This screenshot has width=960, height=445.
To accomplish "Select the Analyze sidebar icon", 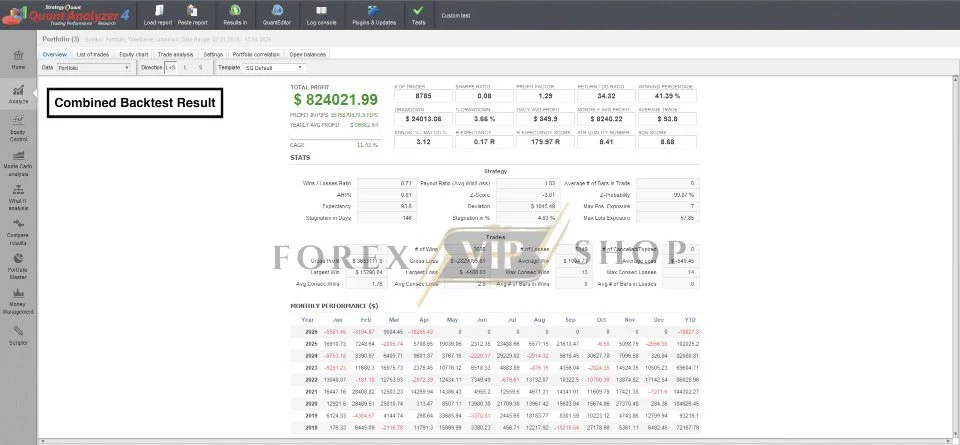I will (18, 94).
